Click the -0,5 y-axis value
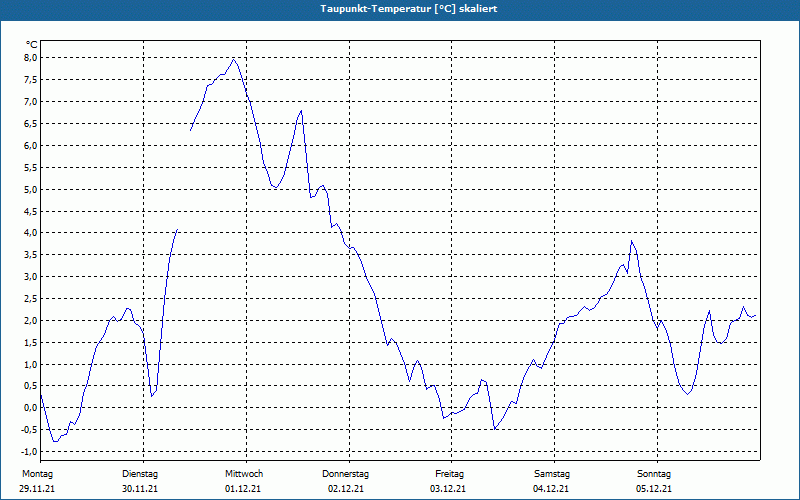The image size is (800, 500). [x=30, y=430]
